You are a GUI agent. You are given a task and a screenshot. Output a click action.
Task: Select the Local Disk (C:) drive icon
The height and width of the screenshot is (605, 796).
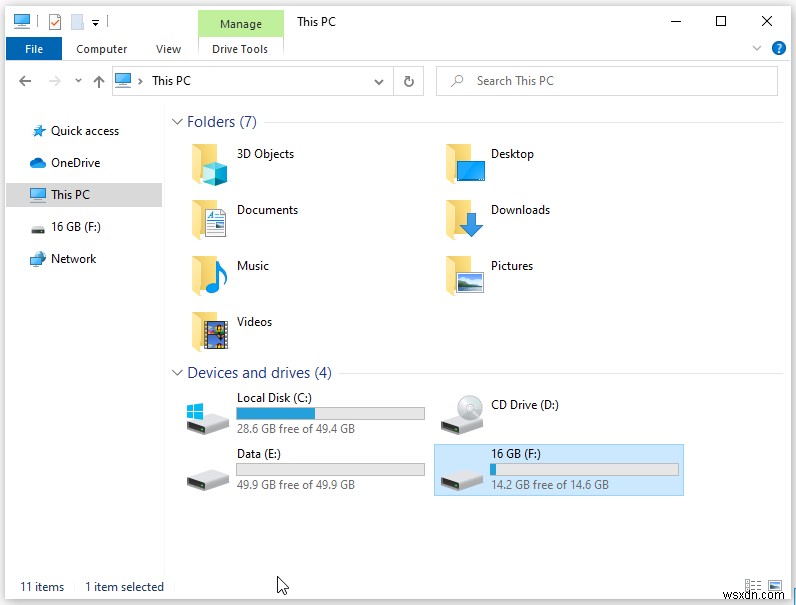pyautogui.click(x=208, y=418)
